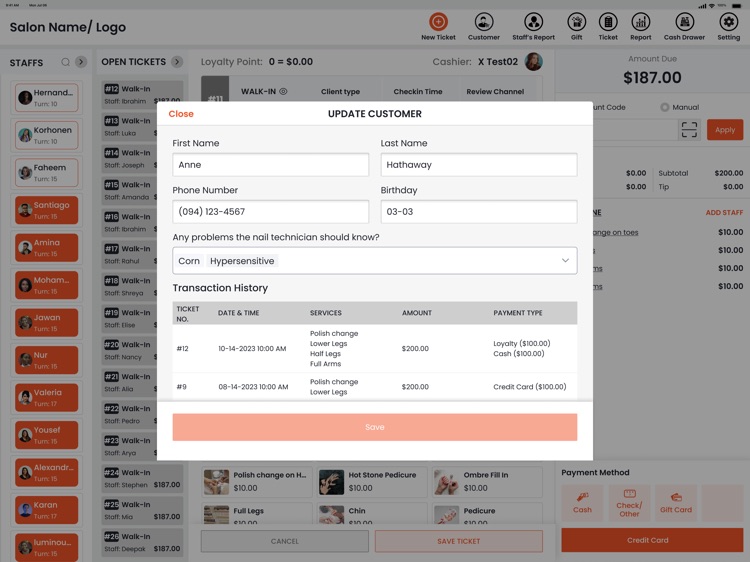Click transaction row ticket #9
The width and height of the screenshot is (750, 562).
pyautogui.click(x=375, y=386)
